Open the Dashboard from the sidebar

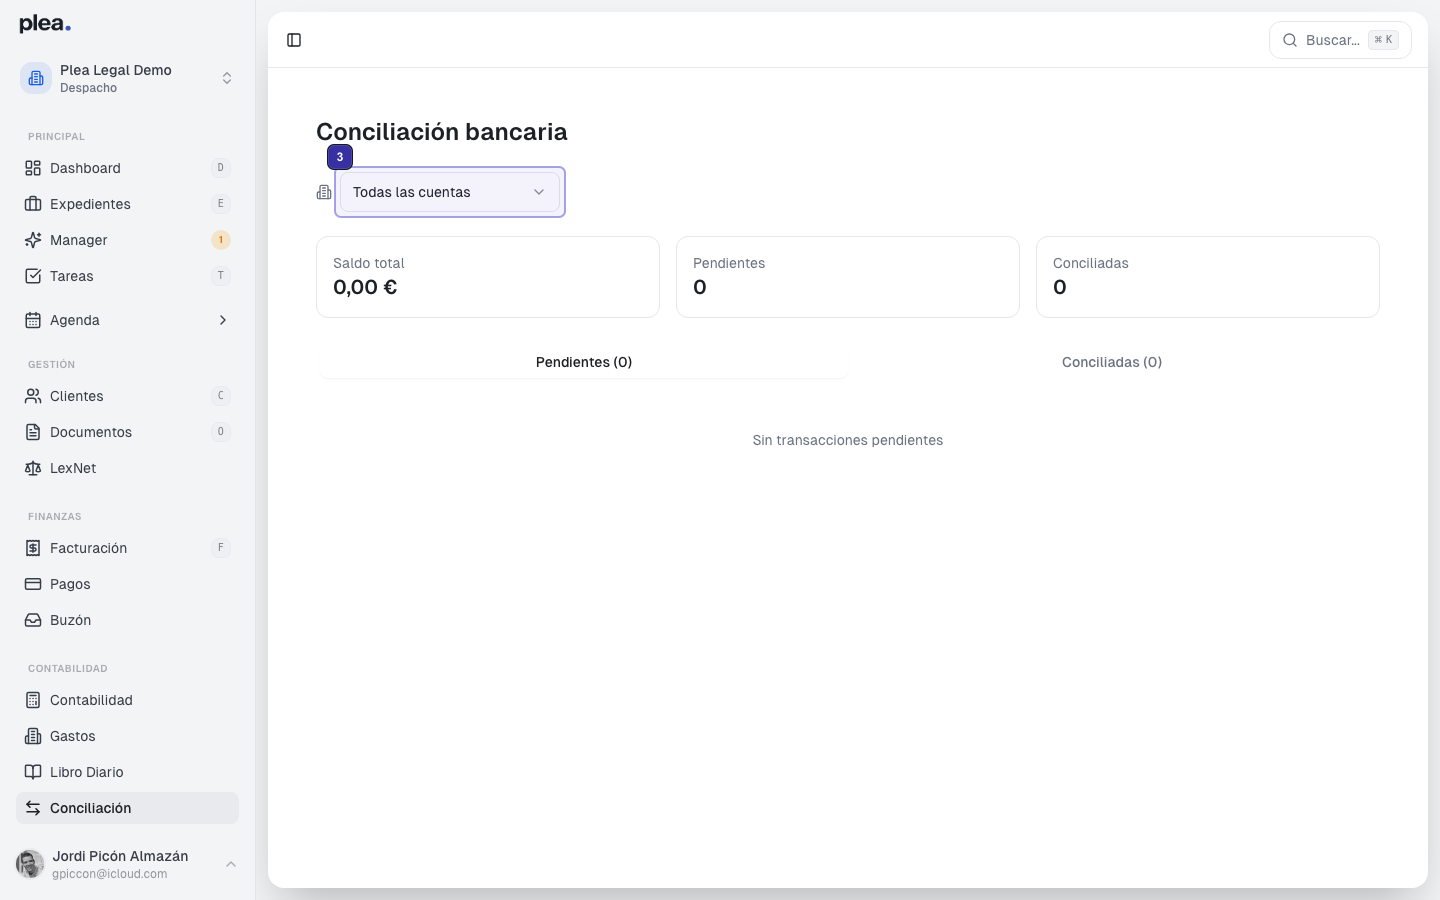[x=85, y=168]
